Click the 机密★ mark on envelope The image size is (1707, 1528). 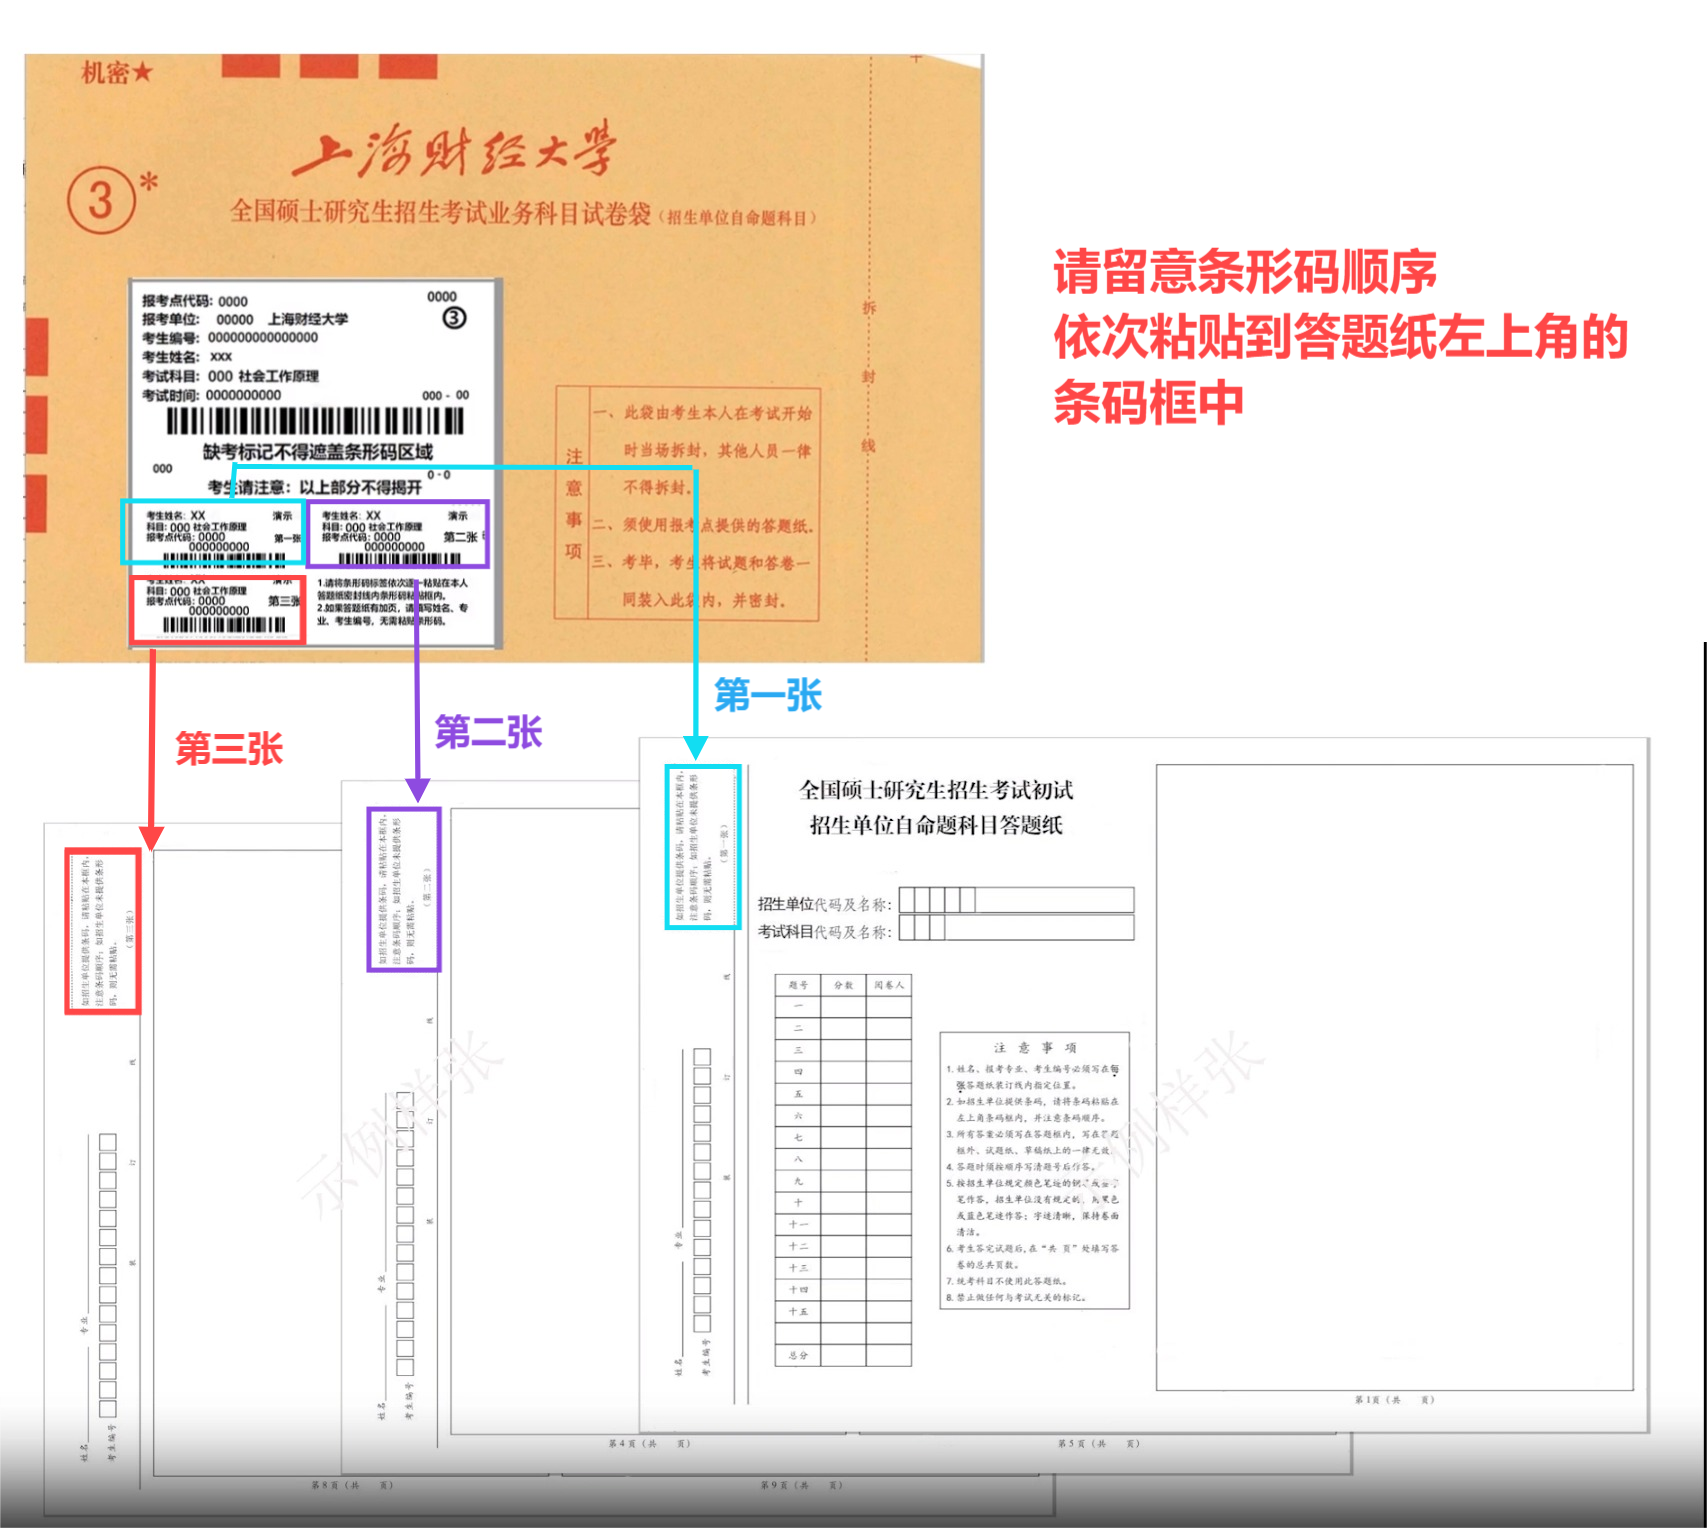point(117,72)
